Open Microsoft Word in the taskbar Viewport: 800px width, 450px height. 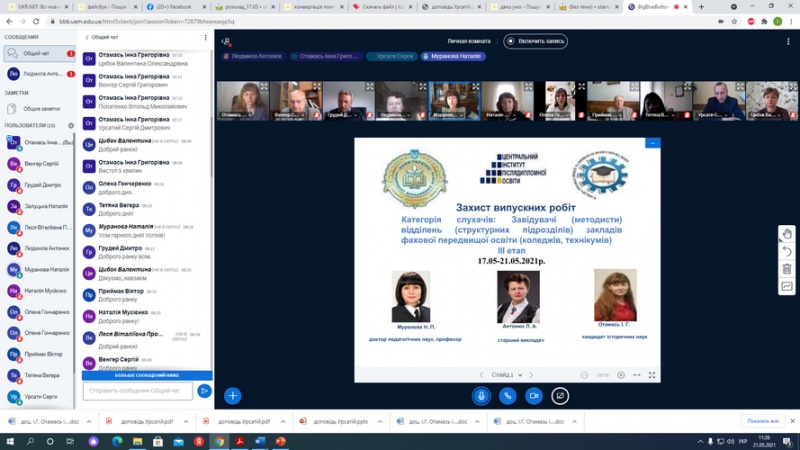point(260,441)
